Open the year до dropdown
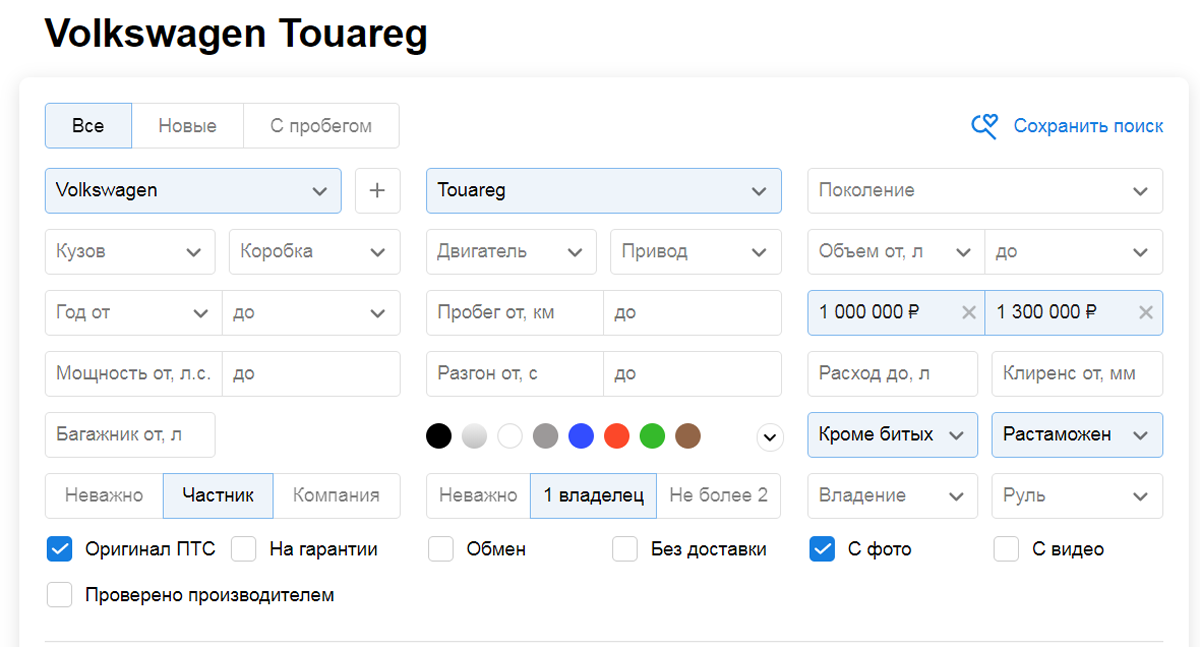This screenshot has width=1200, height=647. (311, 312)
